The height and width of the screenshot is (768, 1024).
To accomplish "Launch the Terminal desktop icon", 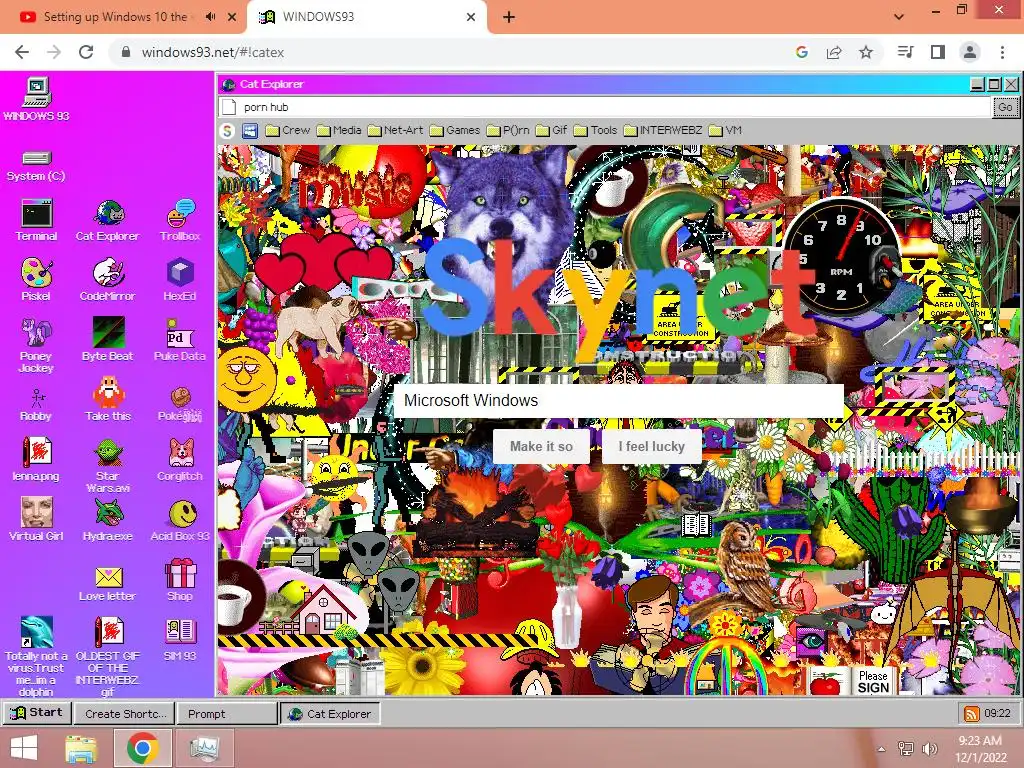I will 36,220.
